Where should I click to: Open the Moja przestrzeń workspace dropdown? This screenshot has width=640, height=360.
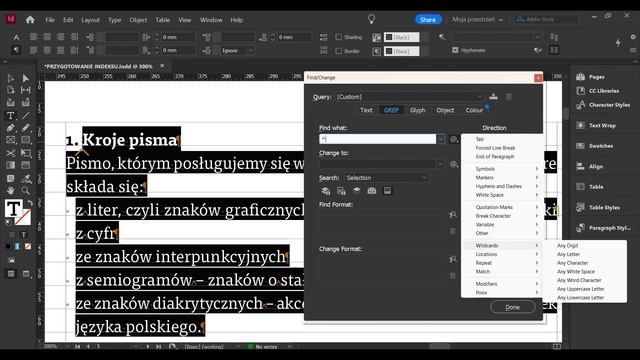tap(477, 19)
